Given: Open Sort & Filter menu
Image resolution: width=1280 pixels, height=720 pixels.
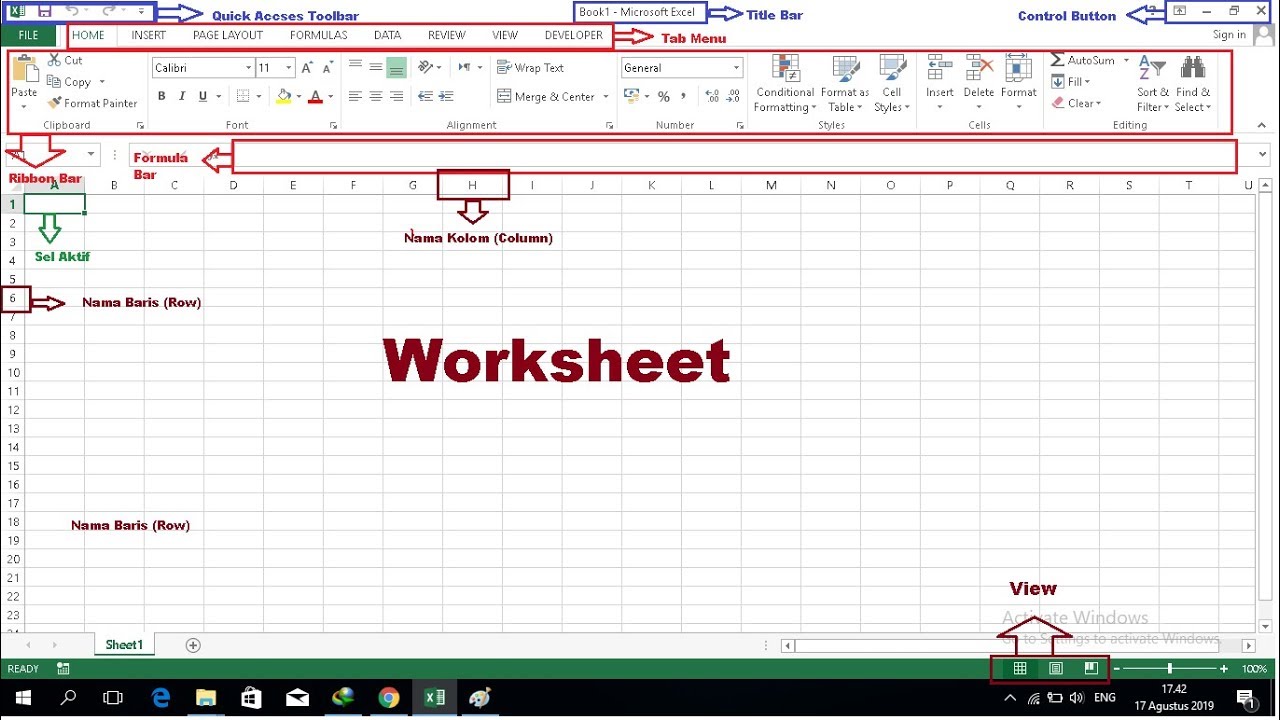Looking at the screenshot, I should point(1153,84).
